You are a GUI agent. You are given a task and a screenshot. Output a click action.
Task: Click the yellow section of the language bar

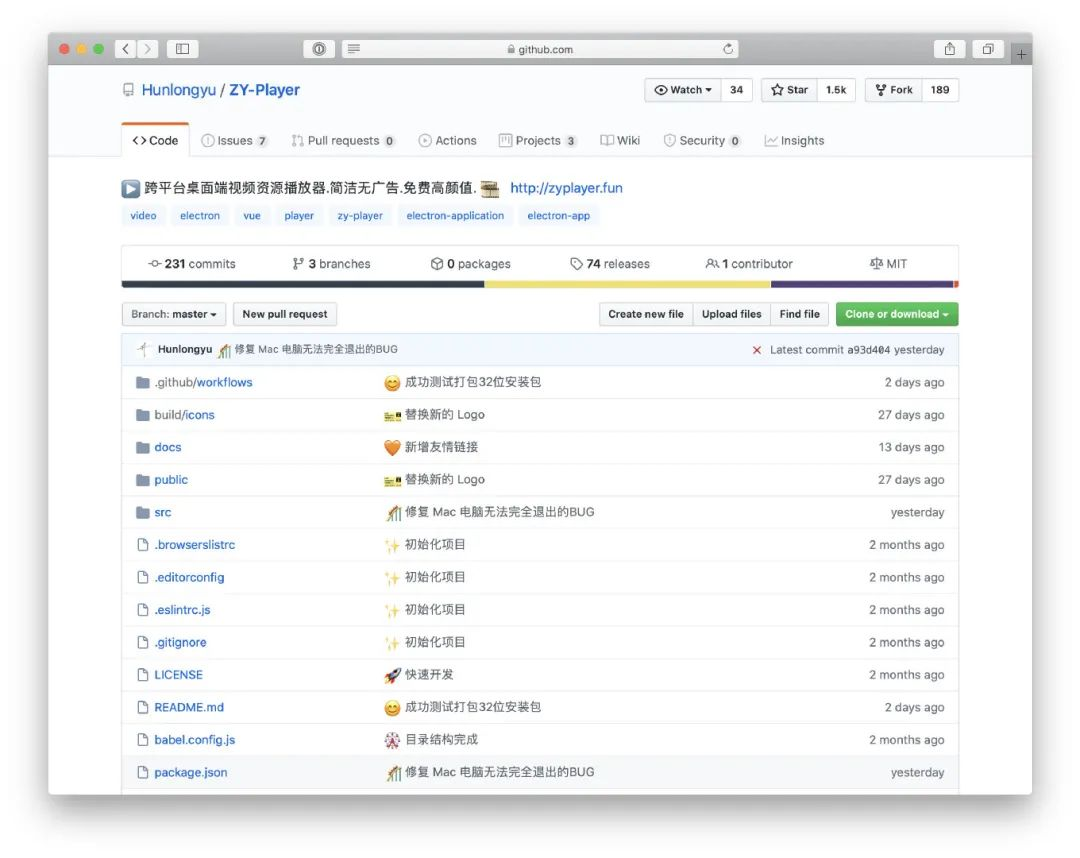(x=627, y=284)
